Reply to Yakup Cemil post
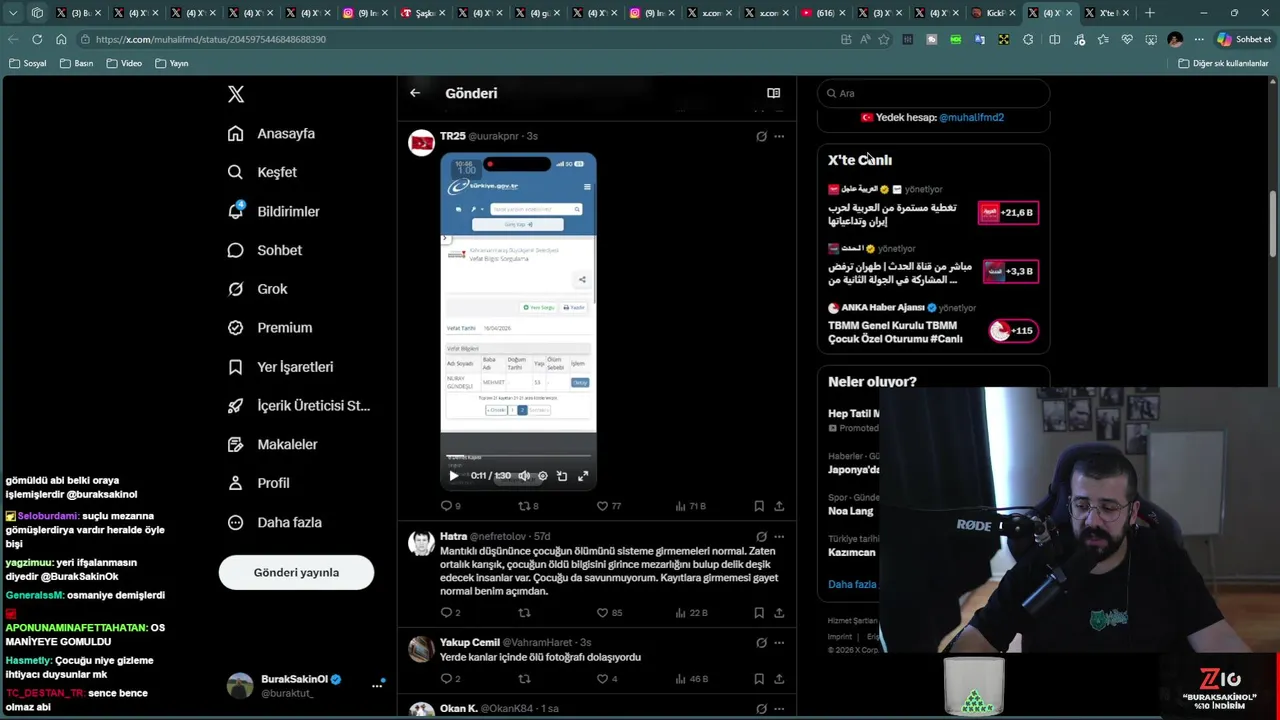Viewport: 1280px width, 720px height. (x=450, y=679)
